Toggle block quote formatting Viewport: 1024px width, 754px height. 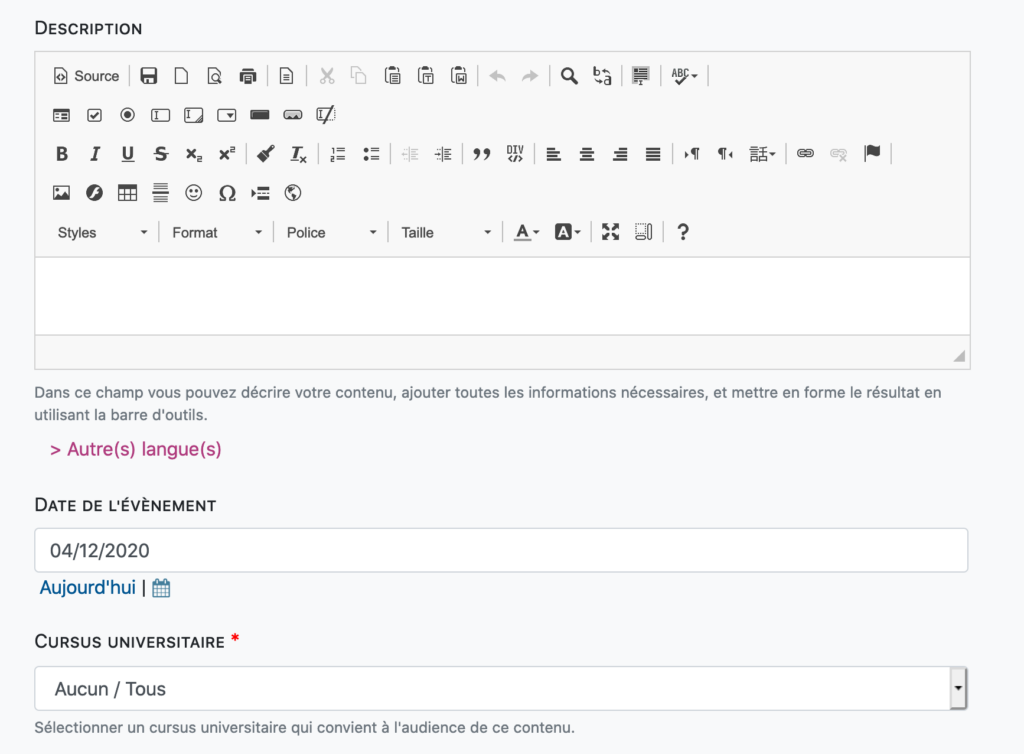(x=481, y=154)
